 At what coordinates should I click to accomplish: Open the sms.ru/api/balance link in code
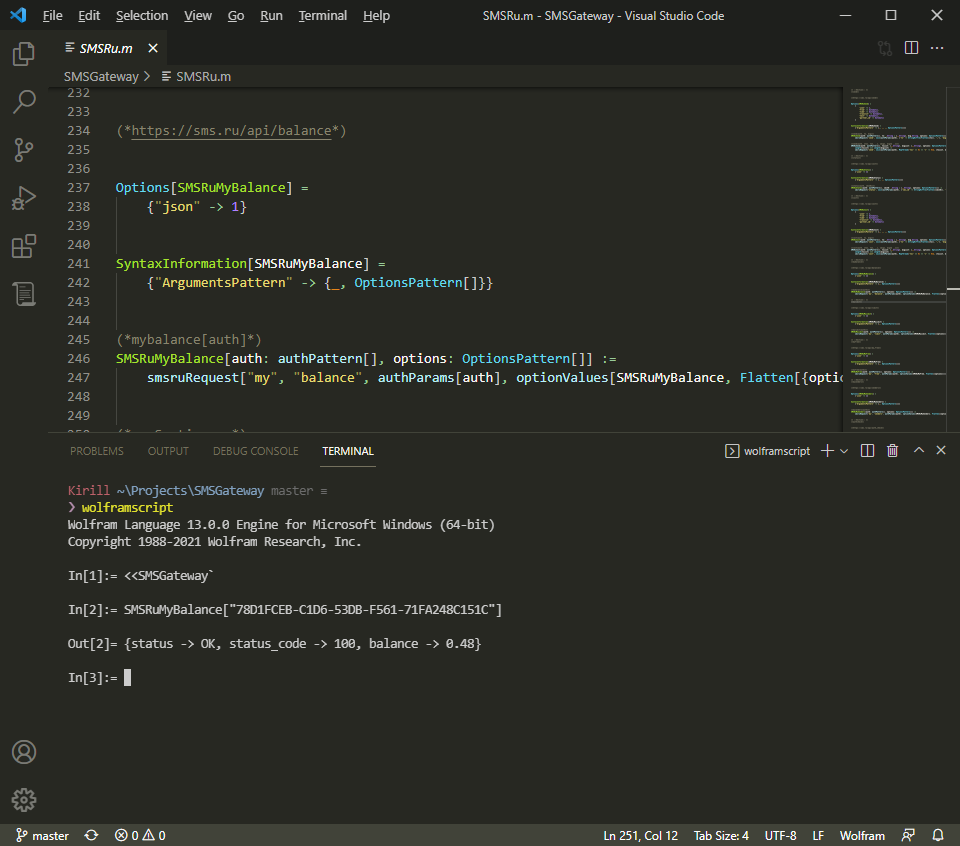[x=231, y=130]
